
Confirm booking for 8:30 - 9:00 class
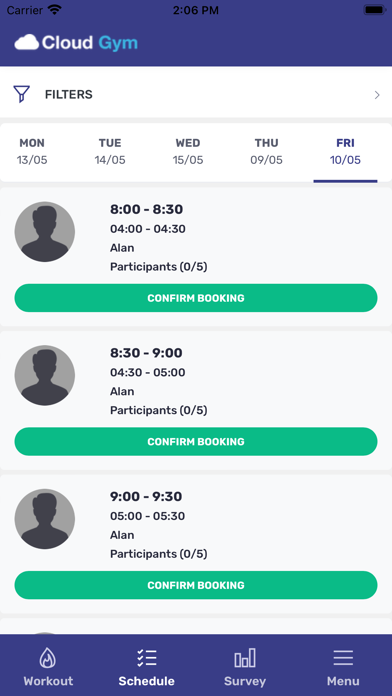pyautogui.click(x=196, y=442)
